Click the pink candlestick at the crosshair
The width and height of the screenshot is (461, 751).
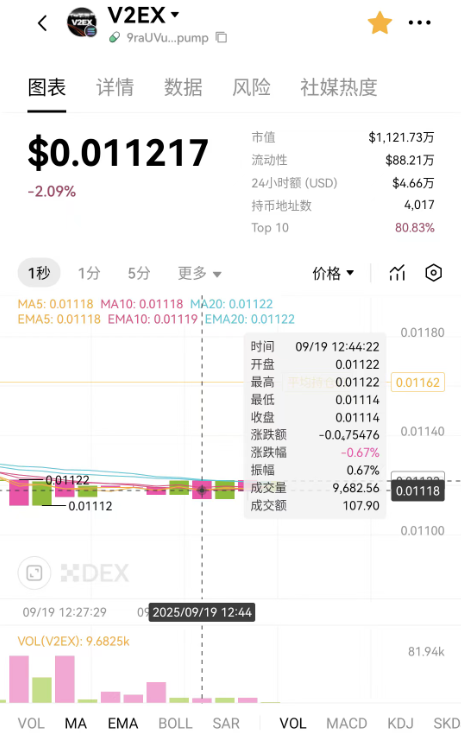tap(202, 489)
